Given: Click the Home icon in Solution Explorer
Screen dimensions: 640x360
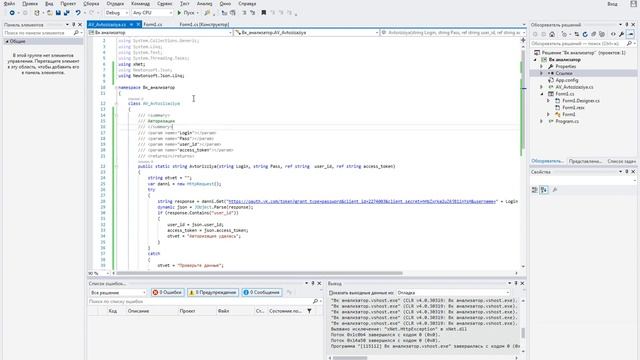Looking at the screenshot, I should tap(552, 34).
